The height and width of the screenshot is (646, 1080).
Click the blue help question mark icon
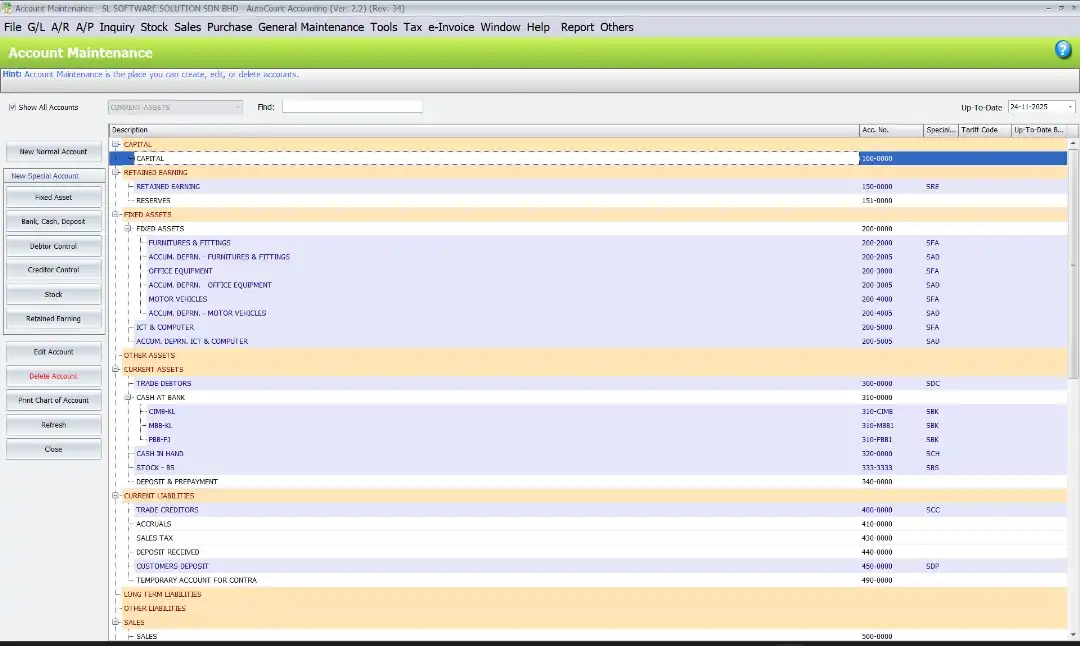1063,51
